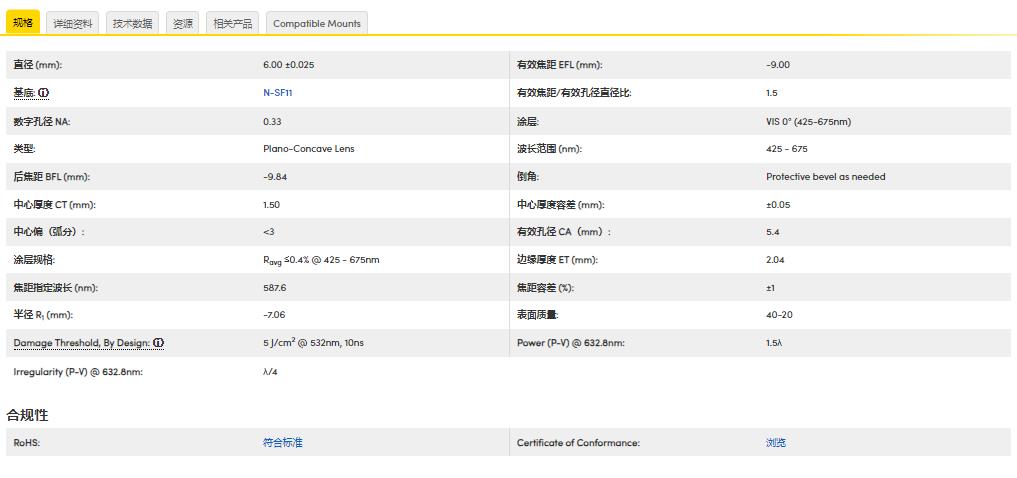
Task: Click the centering value <3
Action: tap(269, 232)
